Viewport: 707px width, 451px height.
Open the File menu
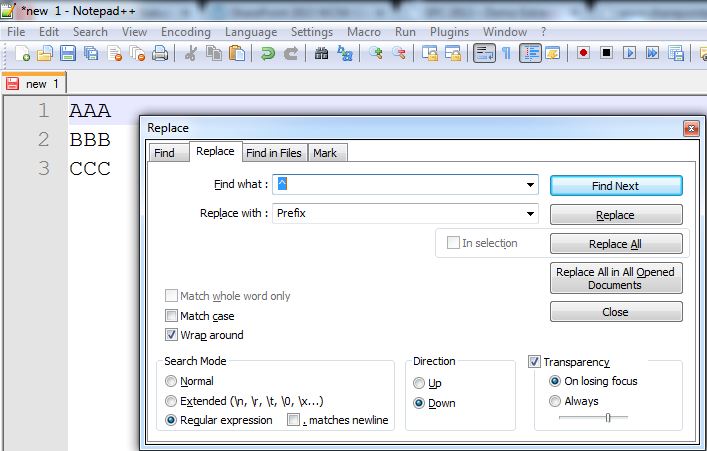coord(16,32)
